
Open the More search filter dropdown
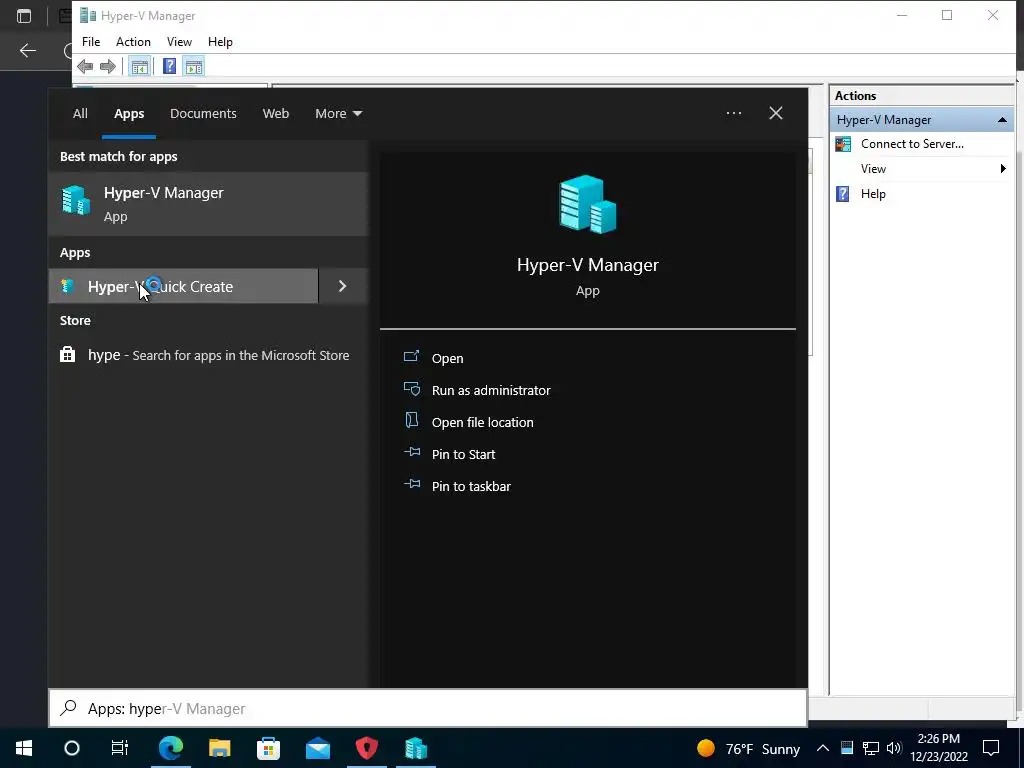tap(338, 114)
